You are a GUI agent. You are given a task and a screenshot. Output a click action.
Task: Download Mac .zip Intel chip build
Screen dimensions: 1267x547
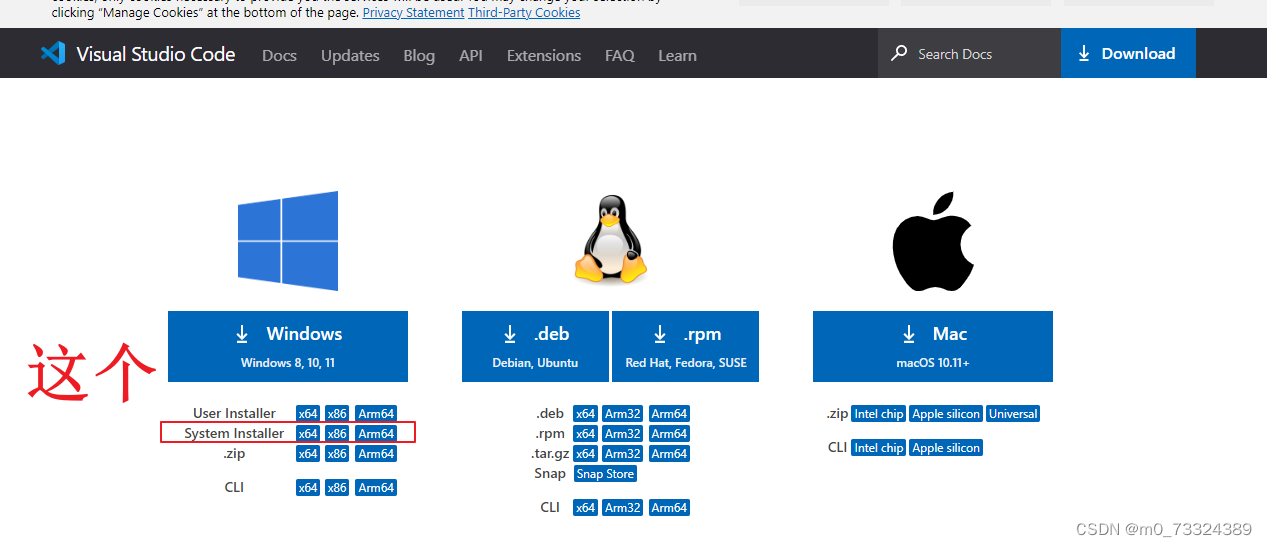click(x=879, y=414)
